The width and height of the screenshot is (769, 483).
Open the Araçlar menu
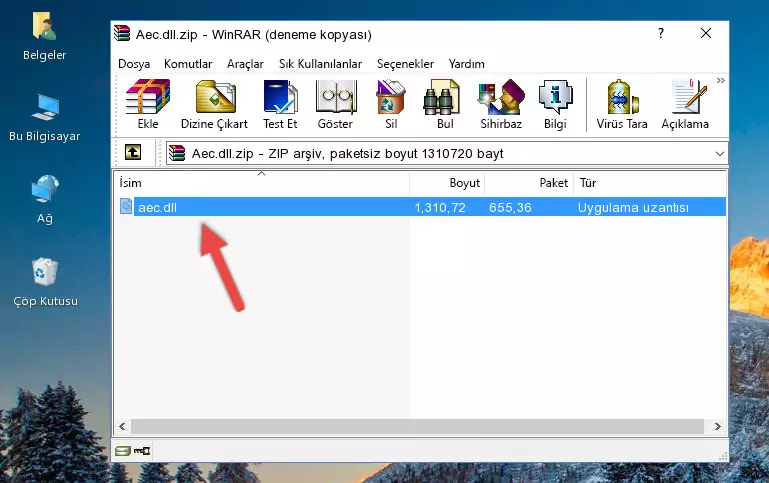tap(245, 64)
